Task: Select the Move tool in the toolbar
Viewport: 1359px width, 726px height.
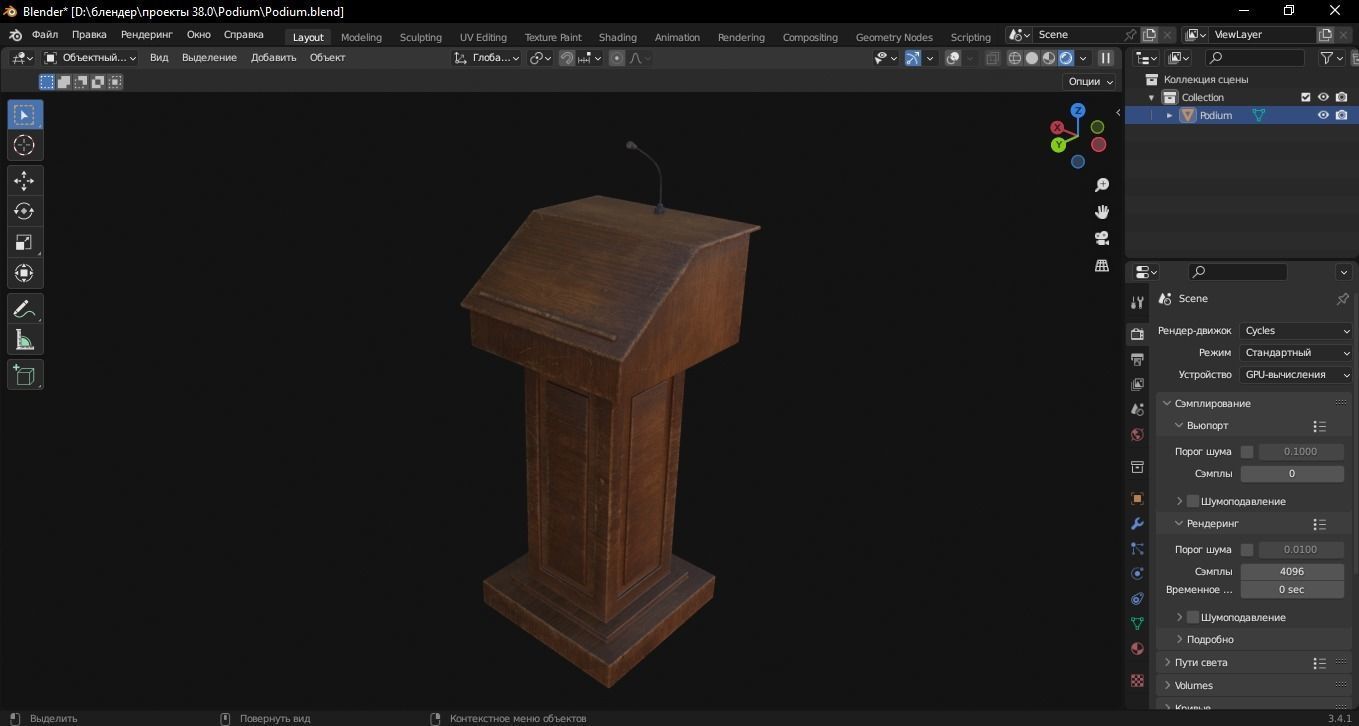Action: pyautogui.click(x=24, y=181)
